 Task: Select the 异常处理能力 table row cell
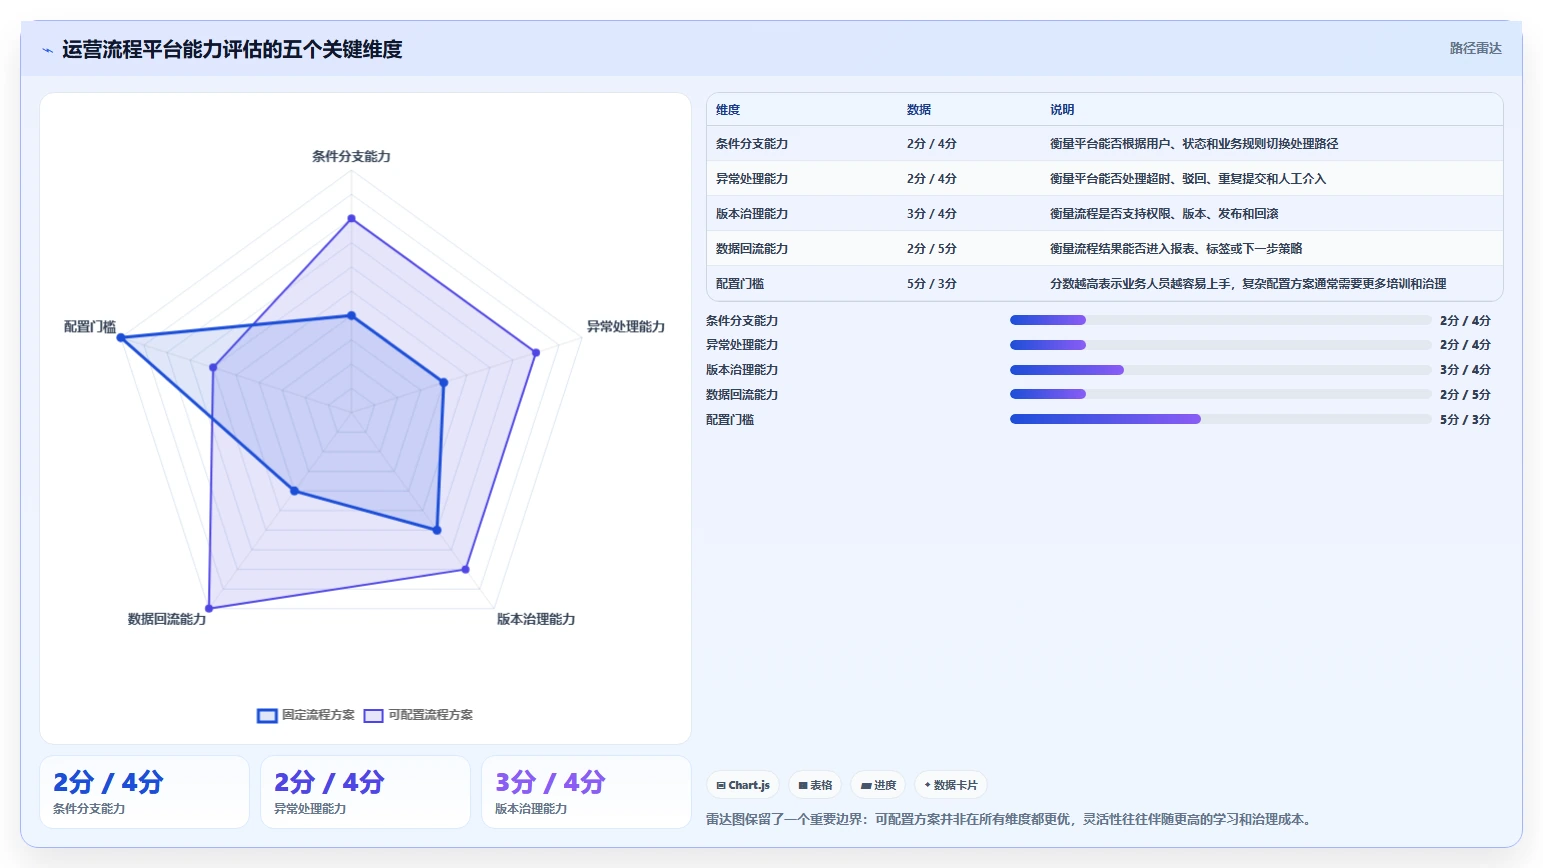(752, 179)
